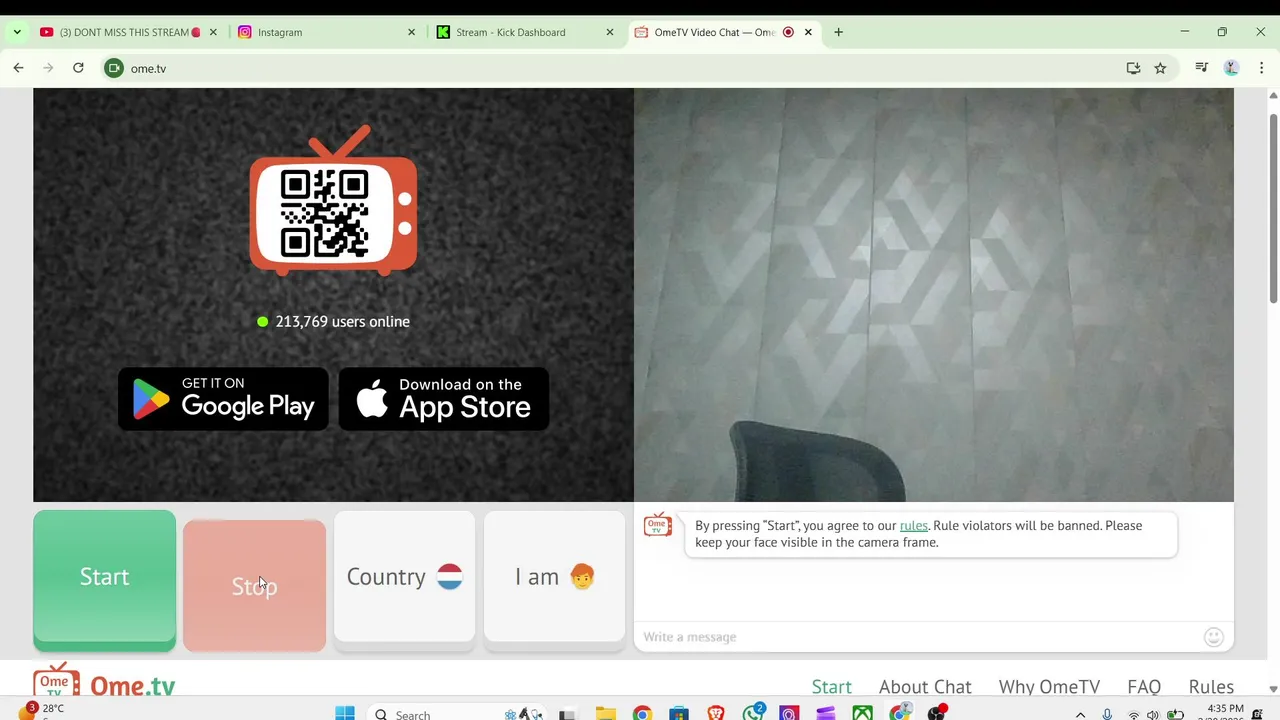Open the FAQ nav link
The height and width of the screenshot is (720, 1280).
(1144, 687)
